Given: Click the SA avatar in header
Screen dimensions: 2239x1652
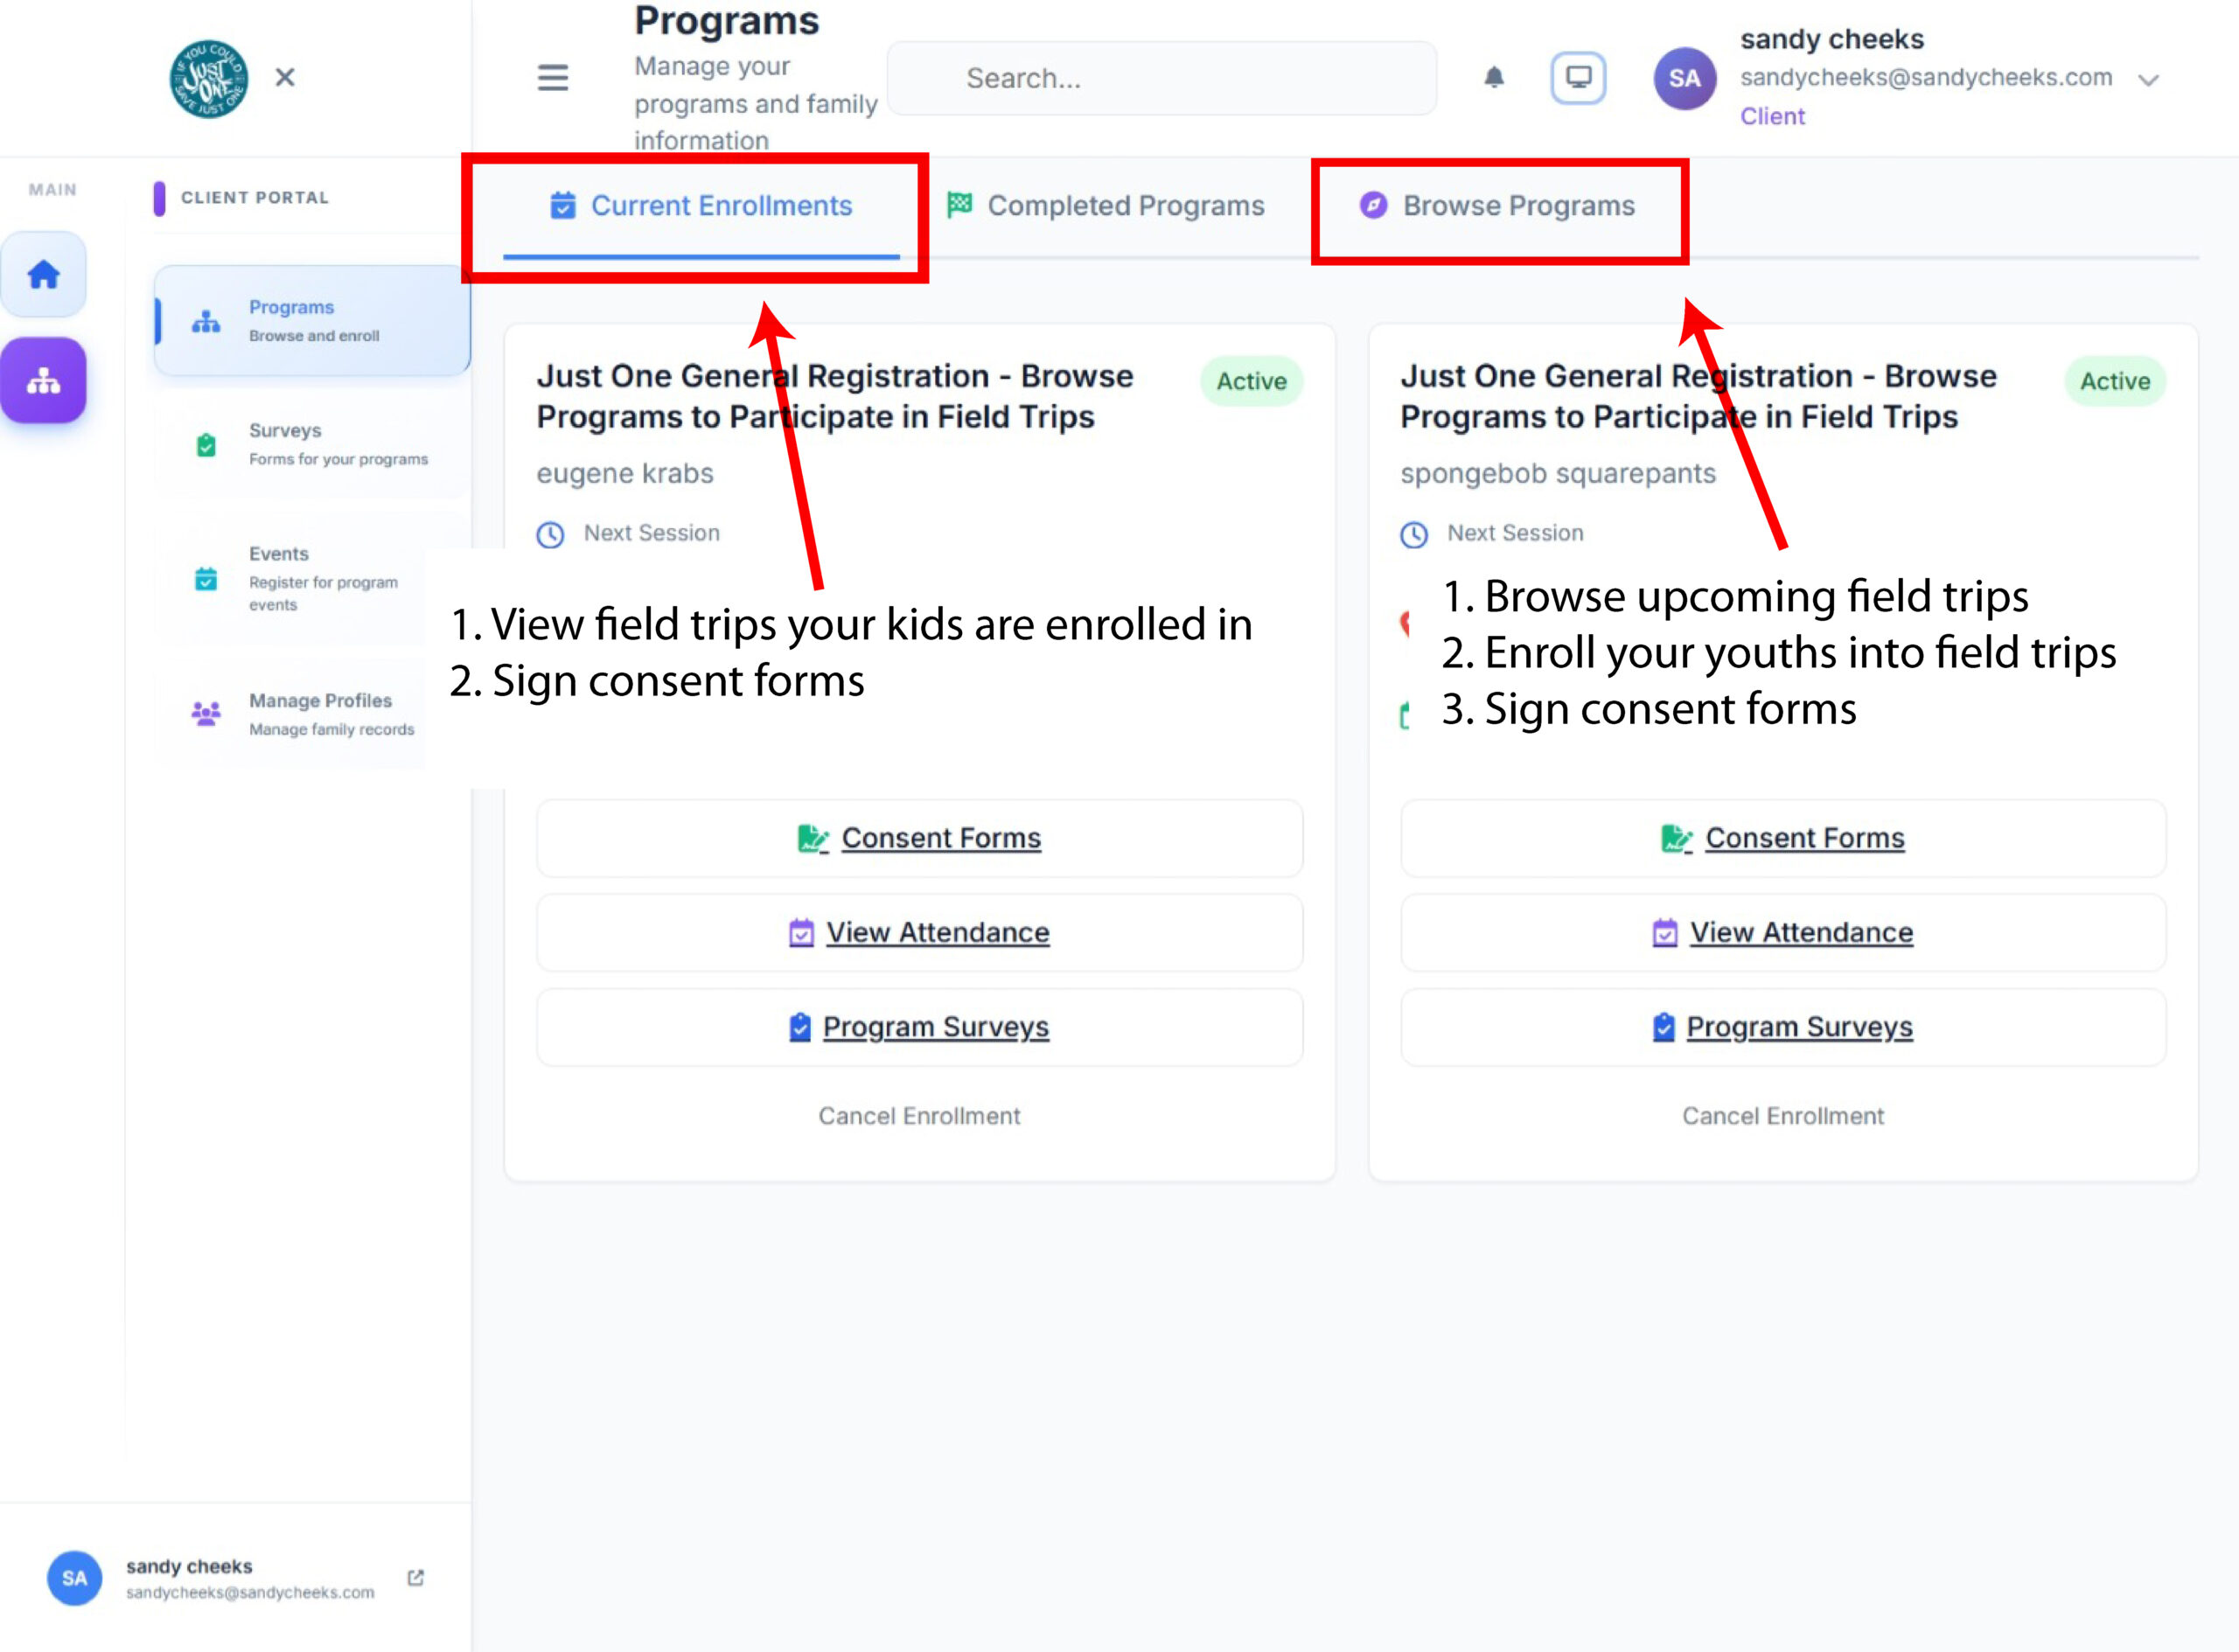Looking at the screenshot, I should [x=1684, y=78].
